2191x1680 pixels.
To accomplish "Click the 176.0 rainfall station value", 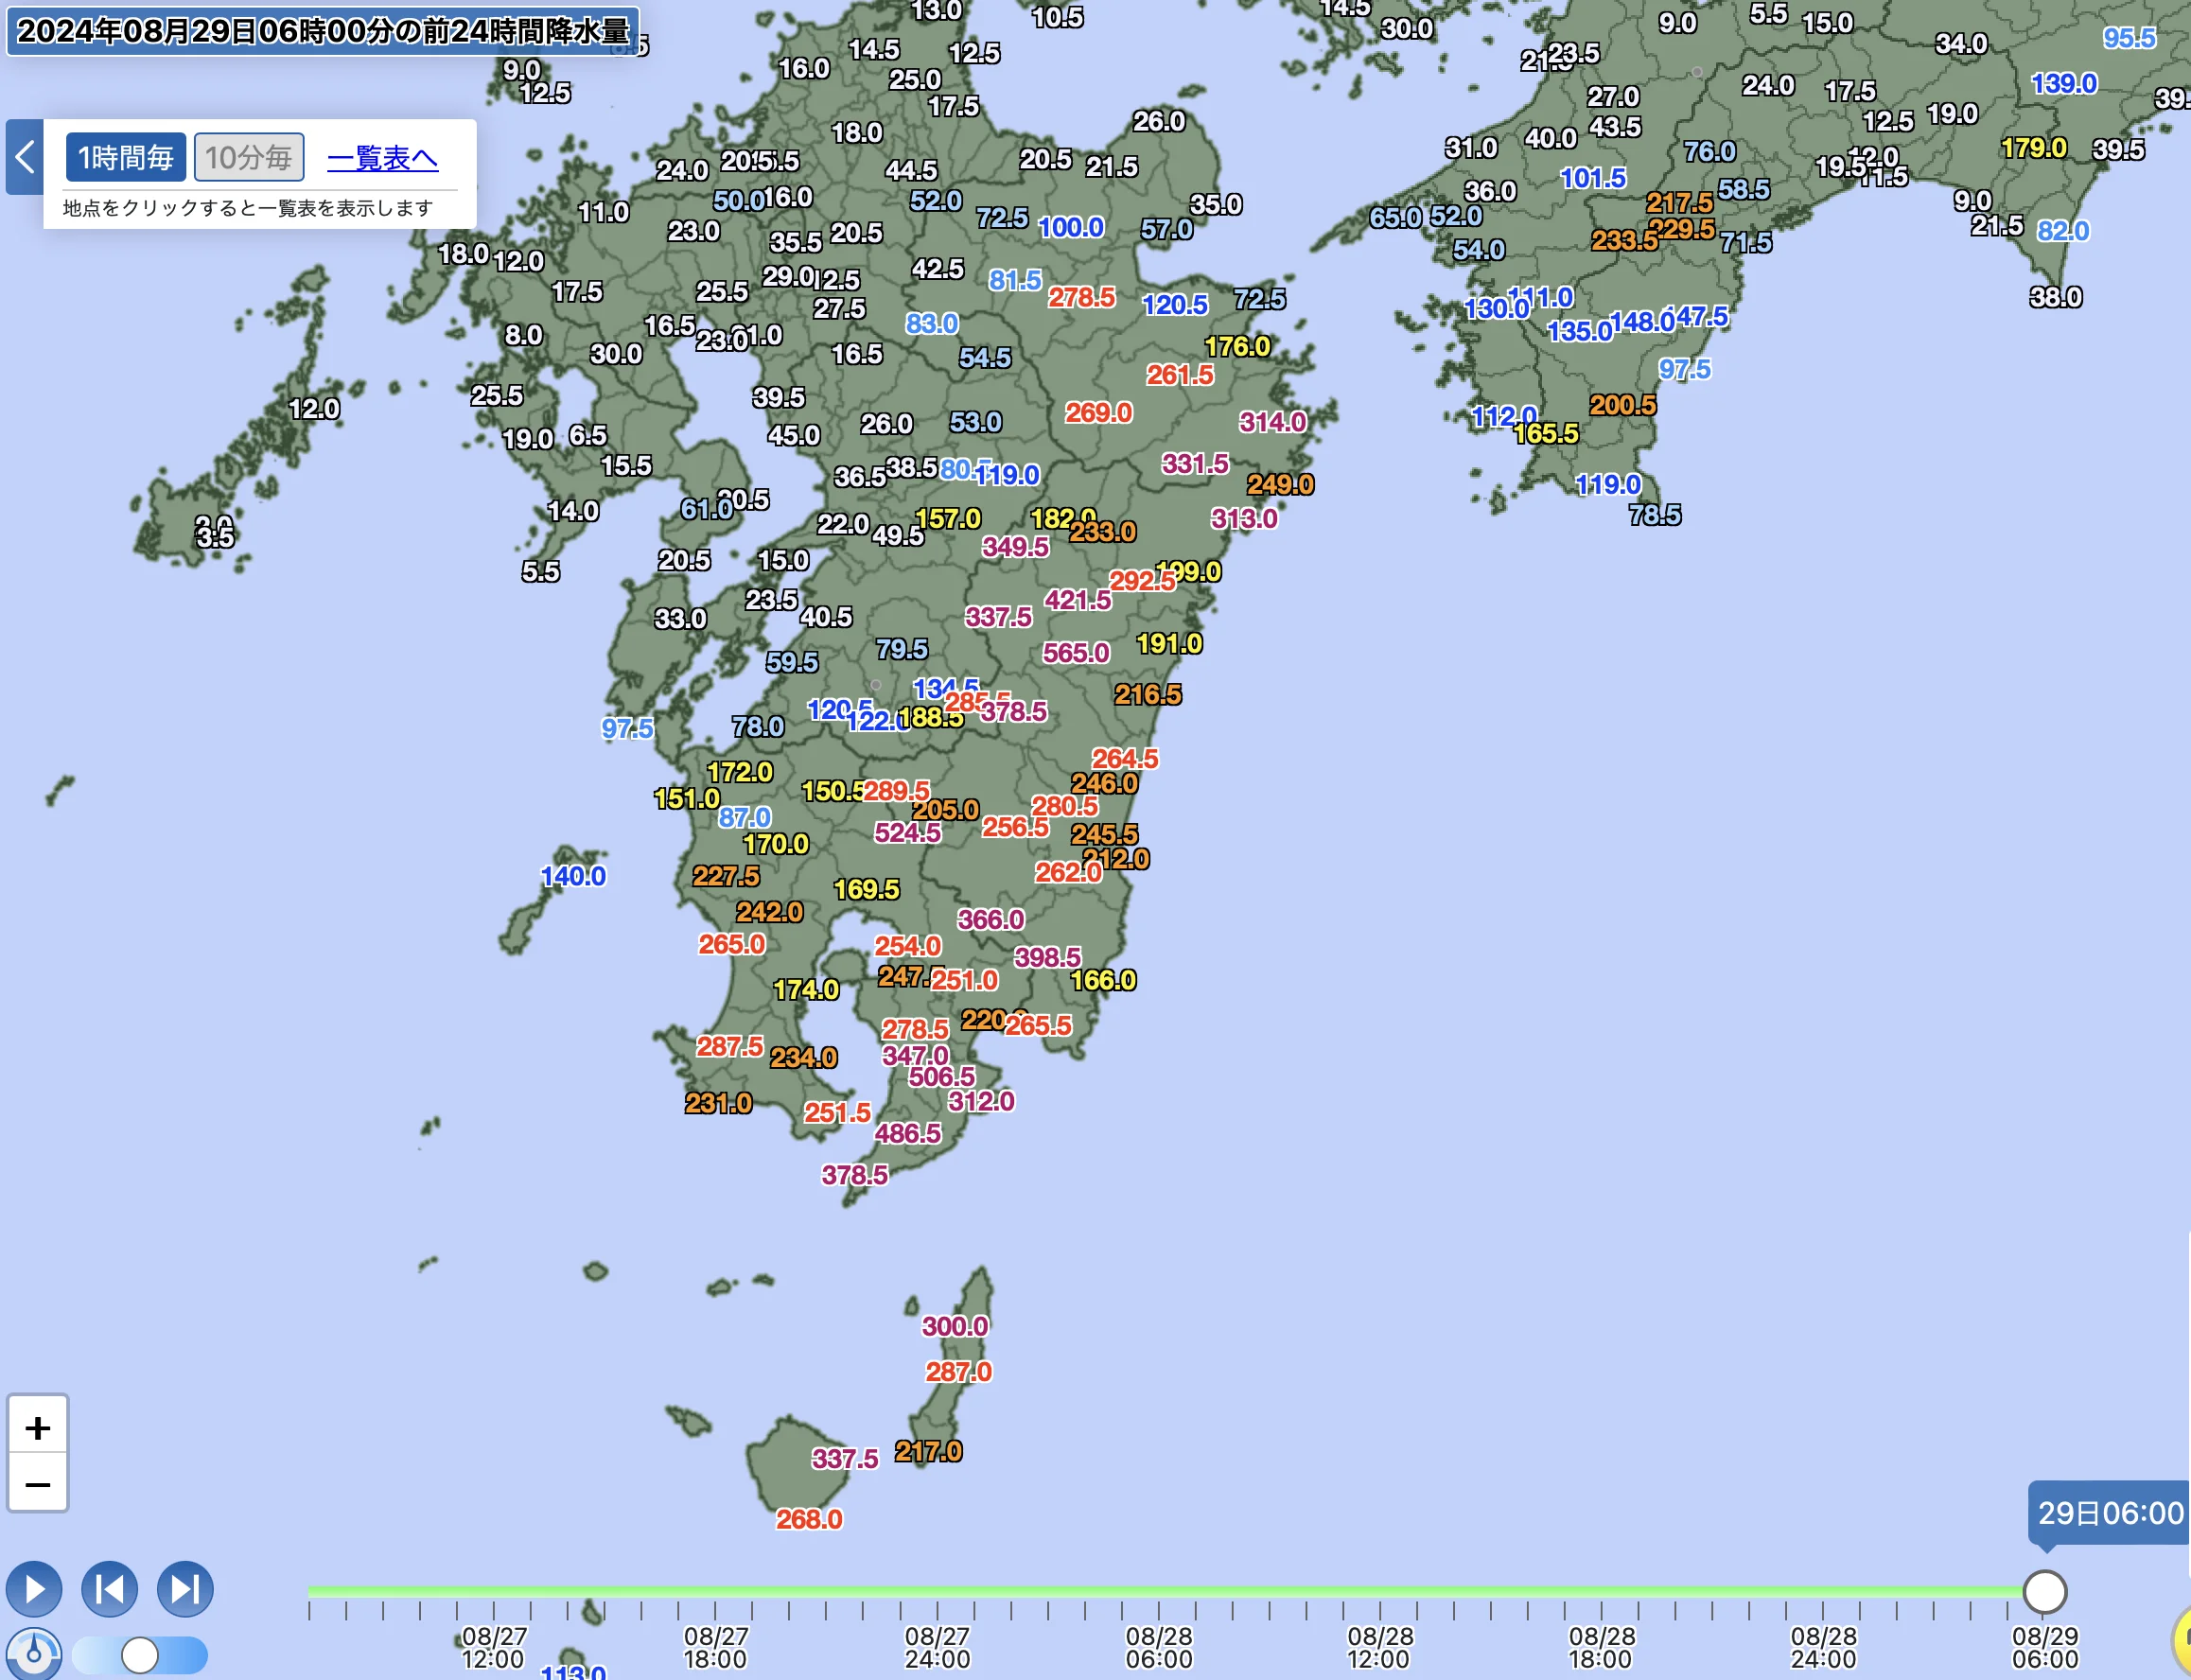I will [1237, 346].
